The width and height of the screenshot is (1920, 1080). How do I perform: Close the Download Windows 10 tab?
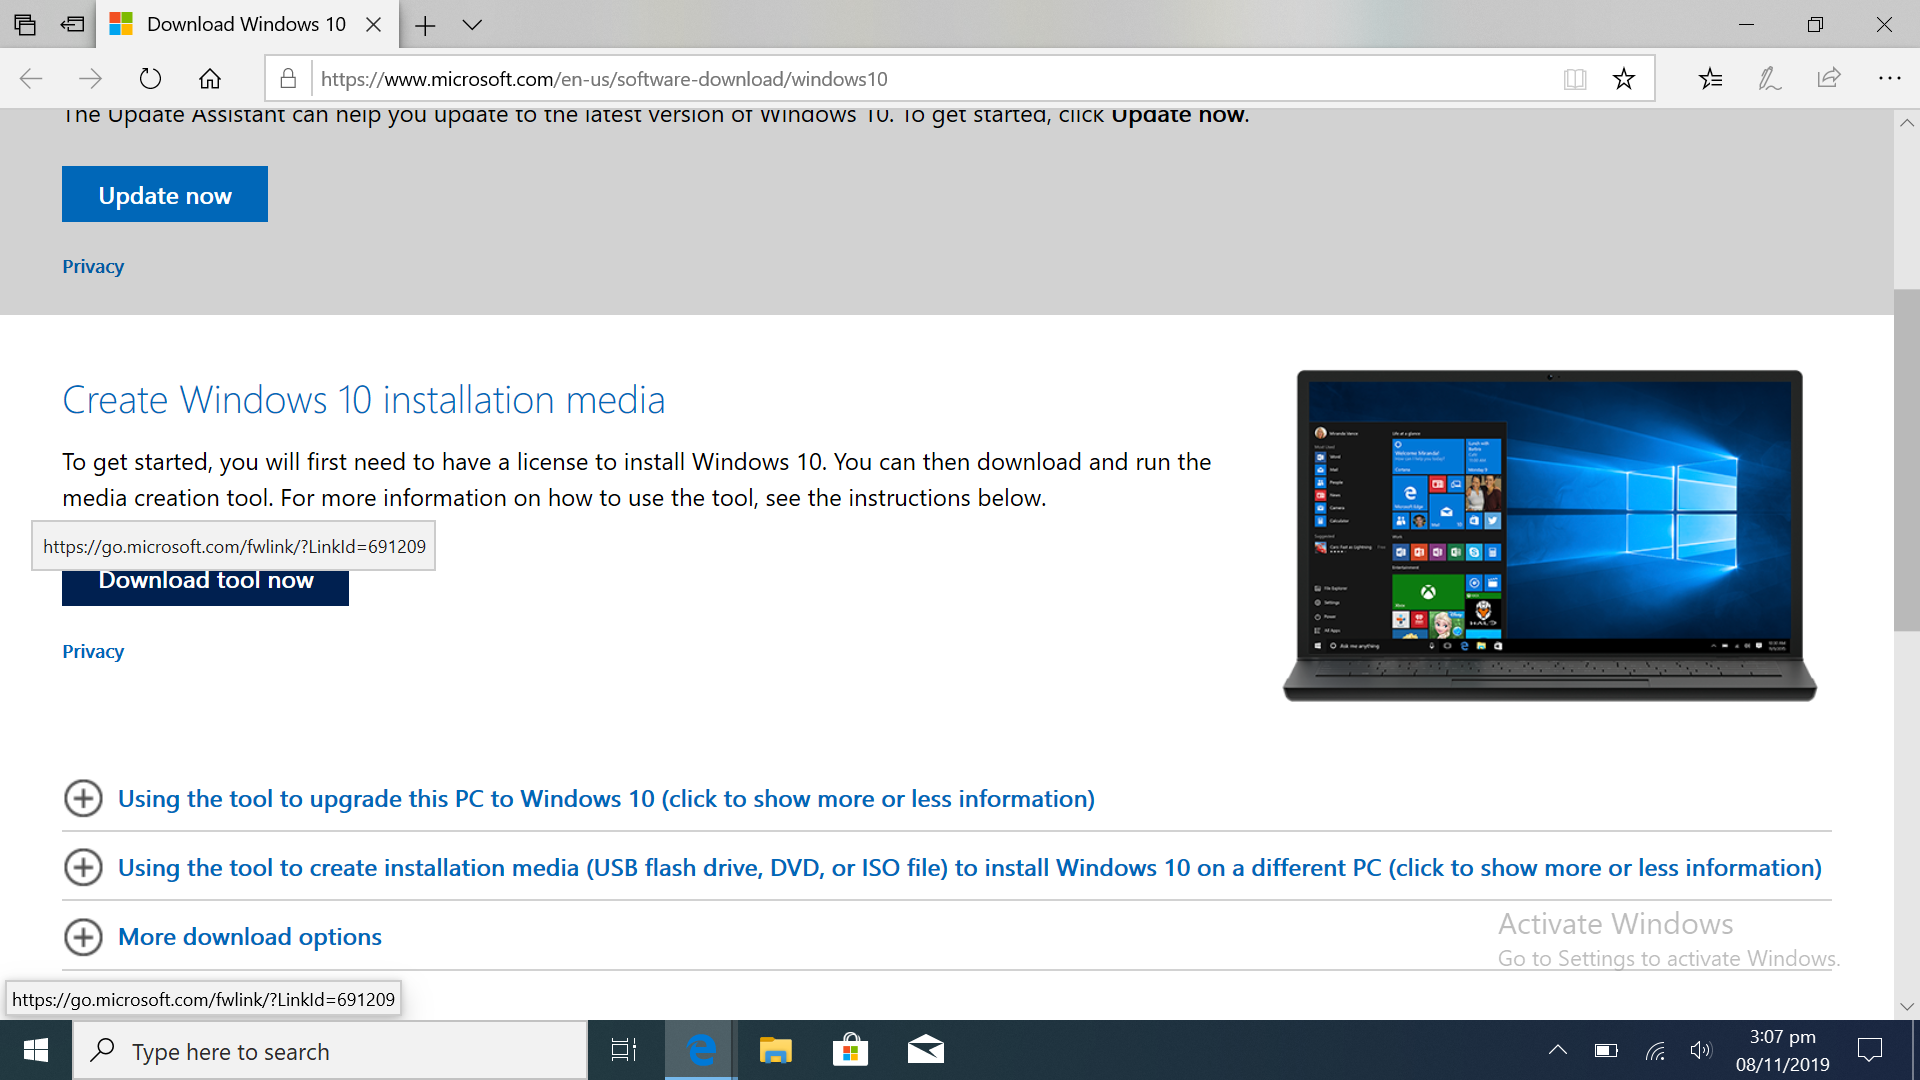[x=374, y=25]
